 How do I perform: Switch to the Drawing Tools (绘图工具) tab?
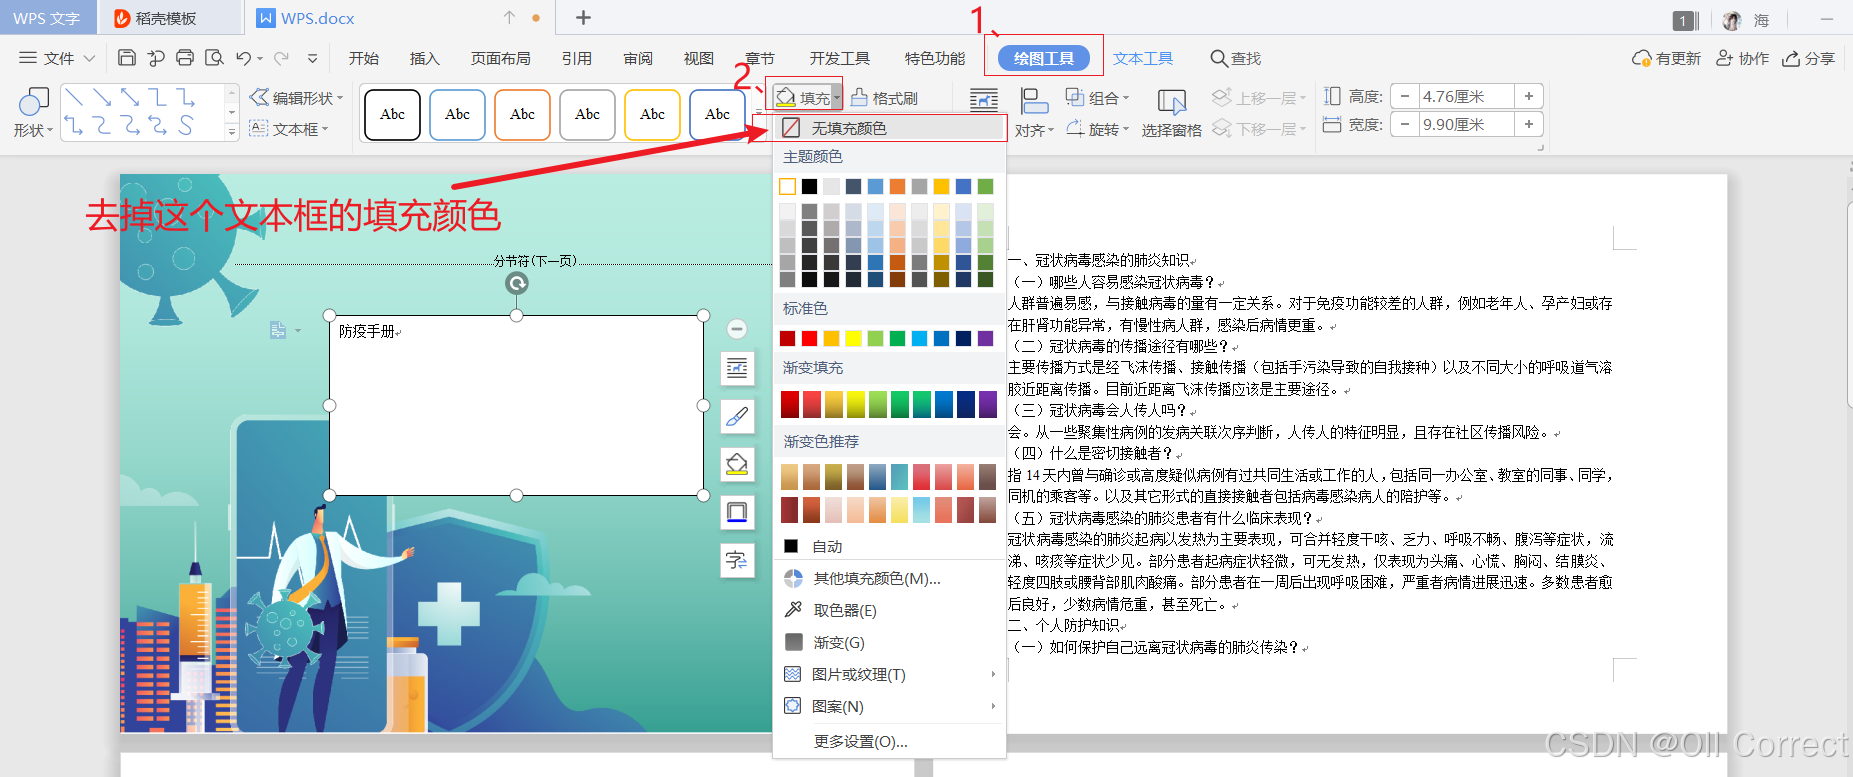coord(1044,58)
